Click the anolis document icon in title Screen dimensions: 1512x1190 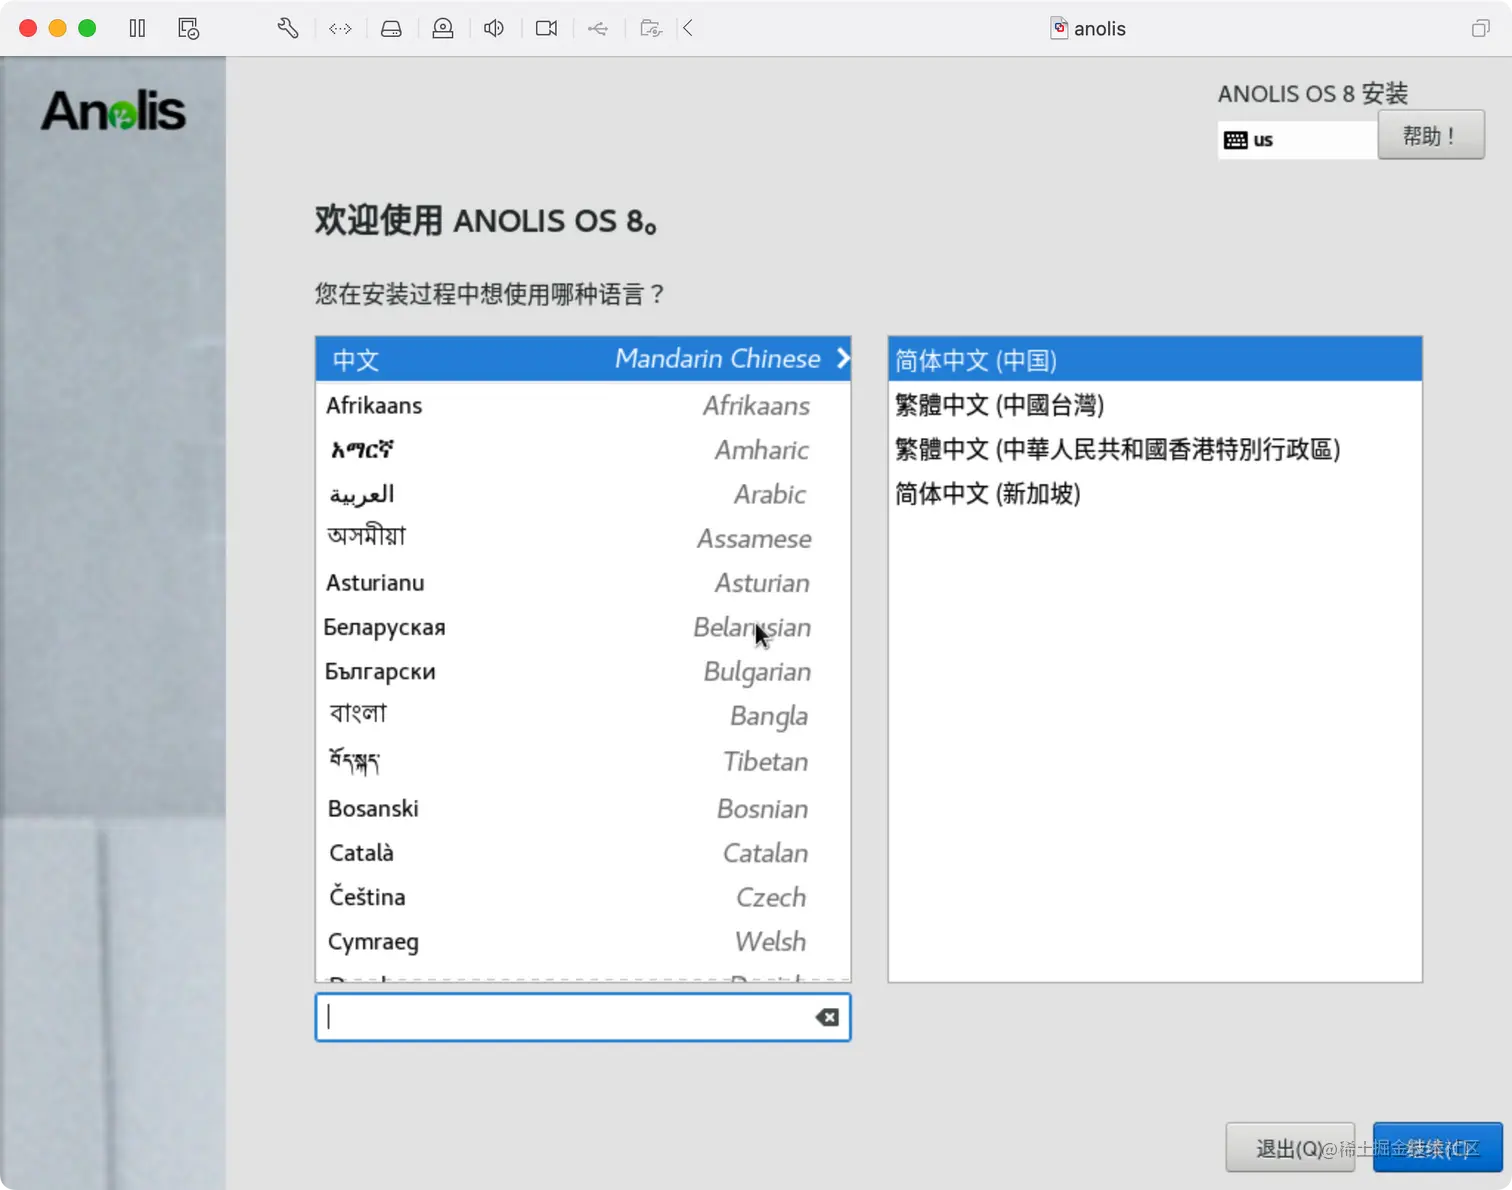1059,28
